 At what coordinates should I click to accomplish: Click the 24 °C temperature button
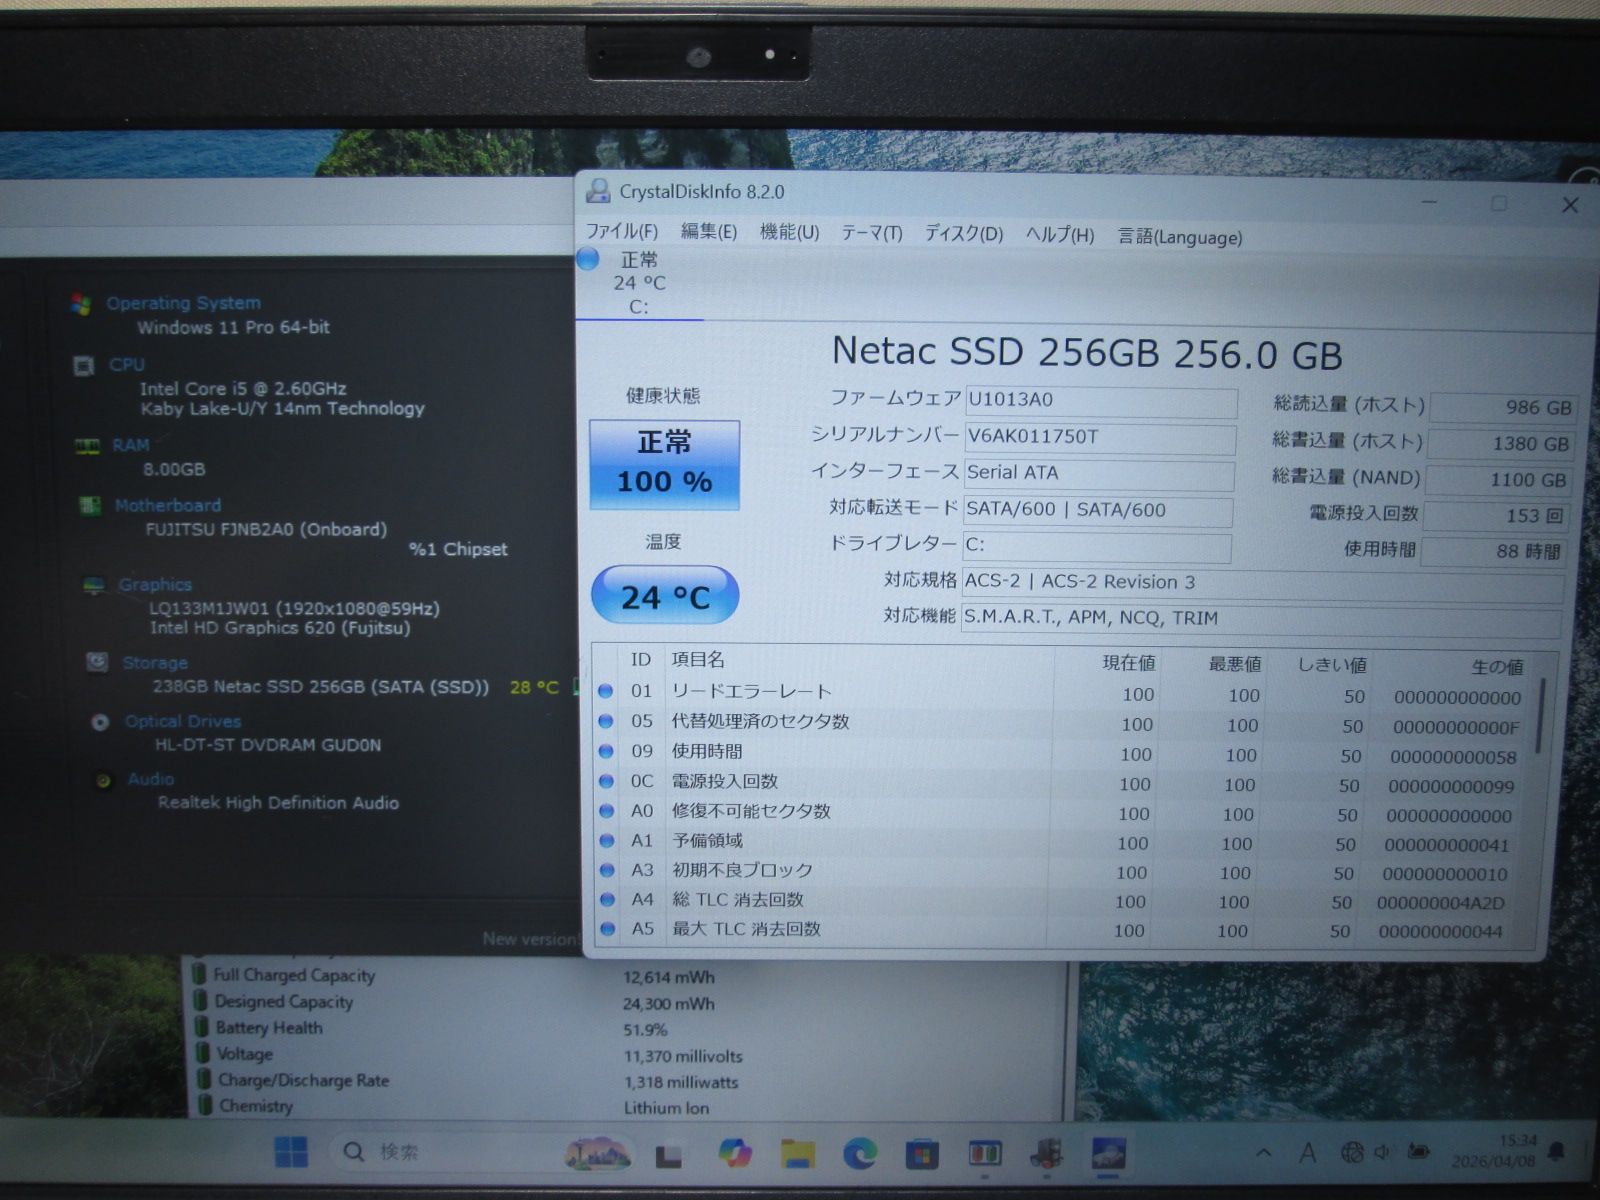point(664,597)
